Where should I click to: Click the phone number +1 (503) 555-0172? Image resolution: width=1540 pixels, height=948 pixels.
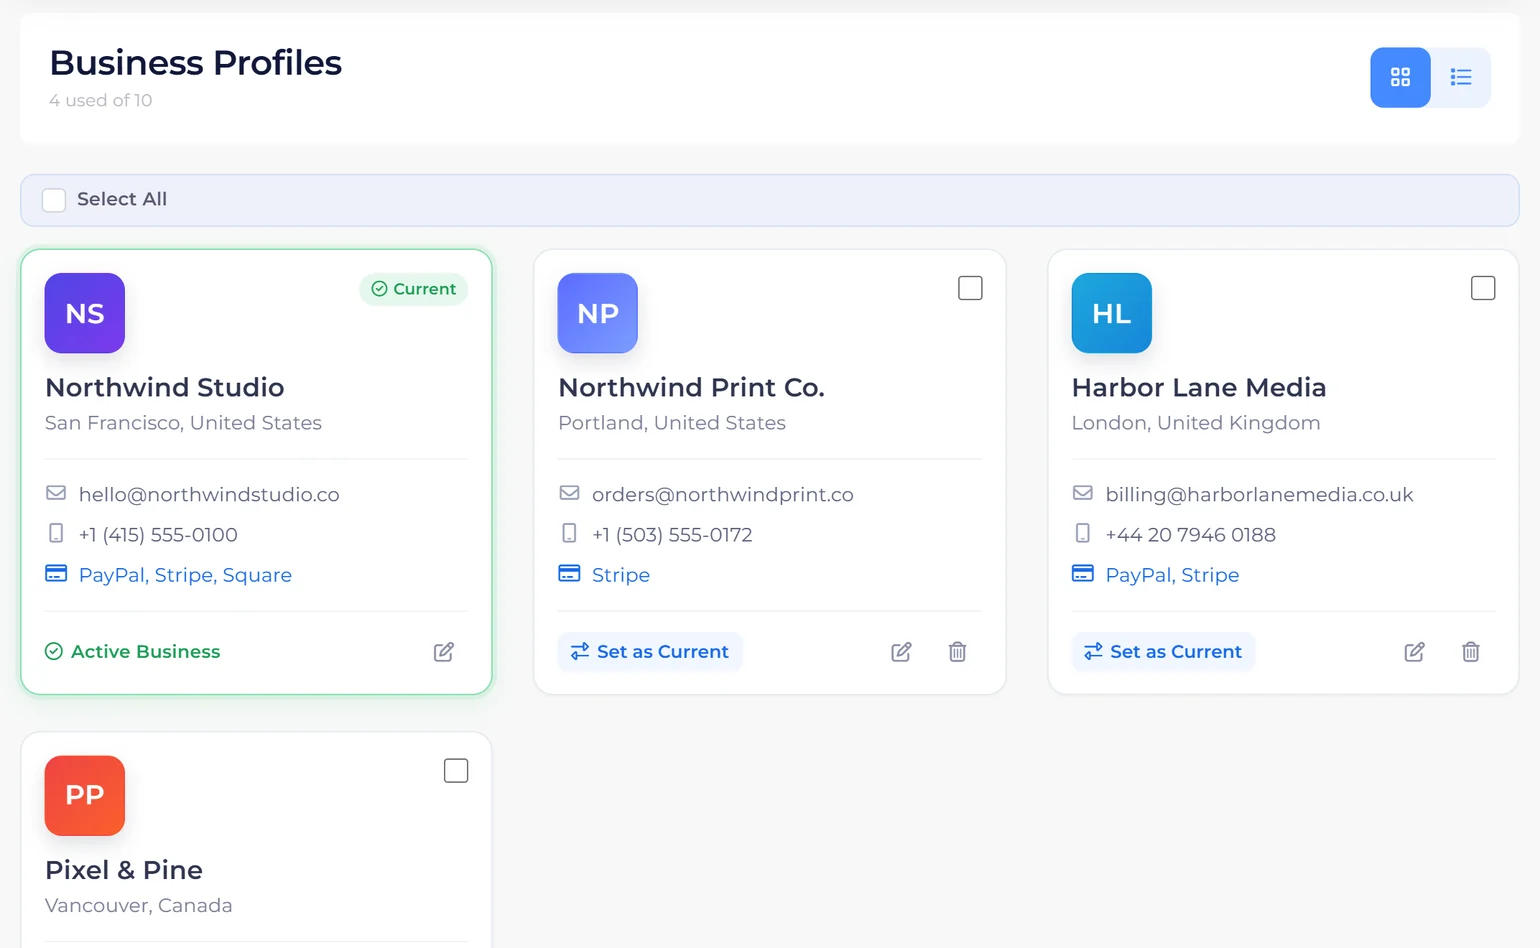point(672,535)
